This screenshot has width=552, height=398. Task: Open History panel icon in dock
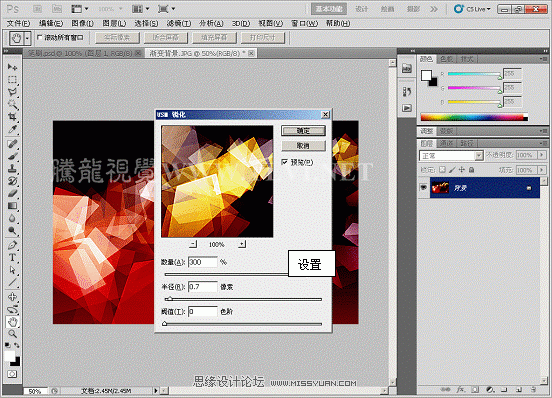point(407,92)
